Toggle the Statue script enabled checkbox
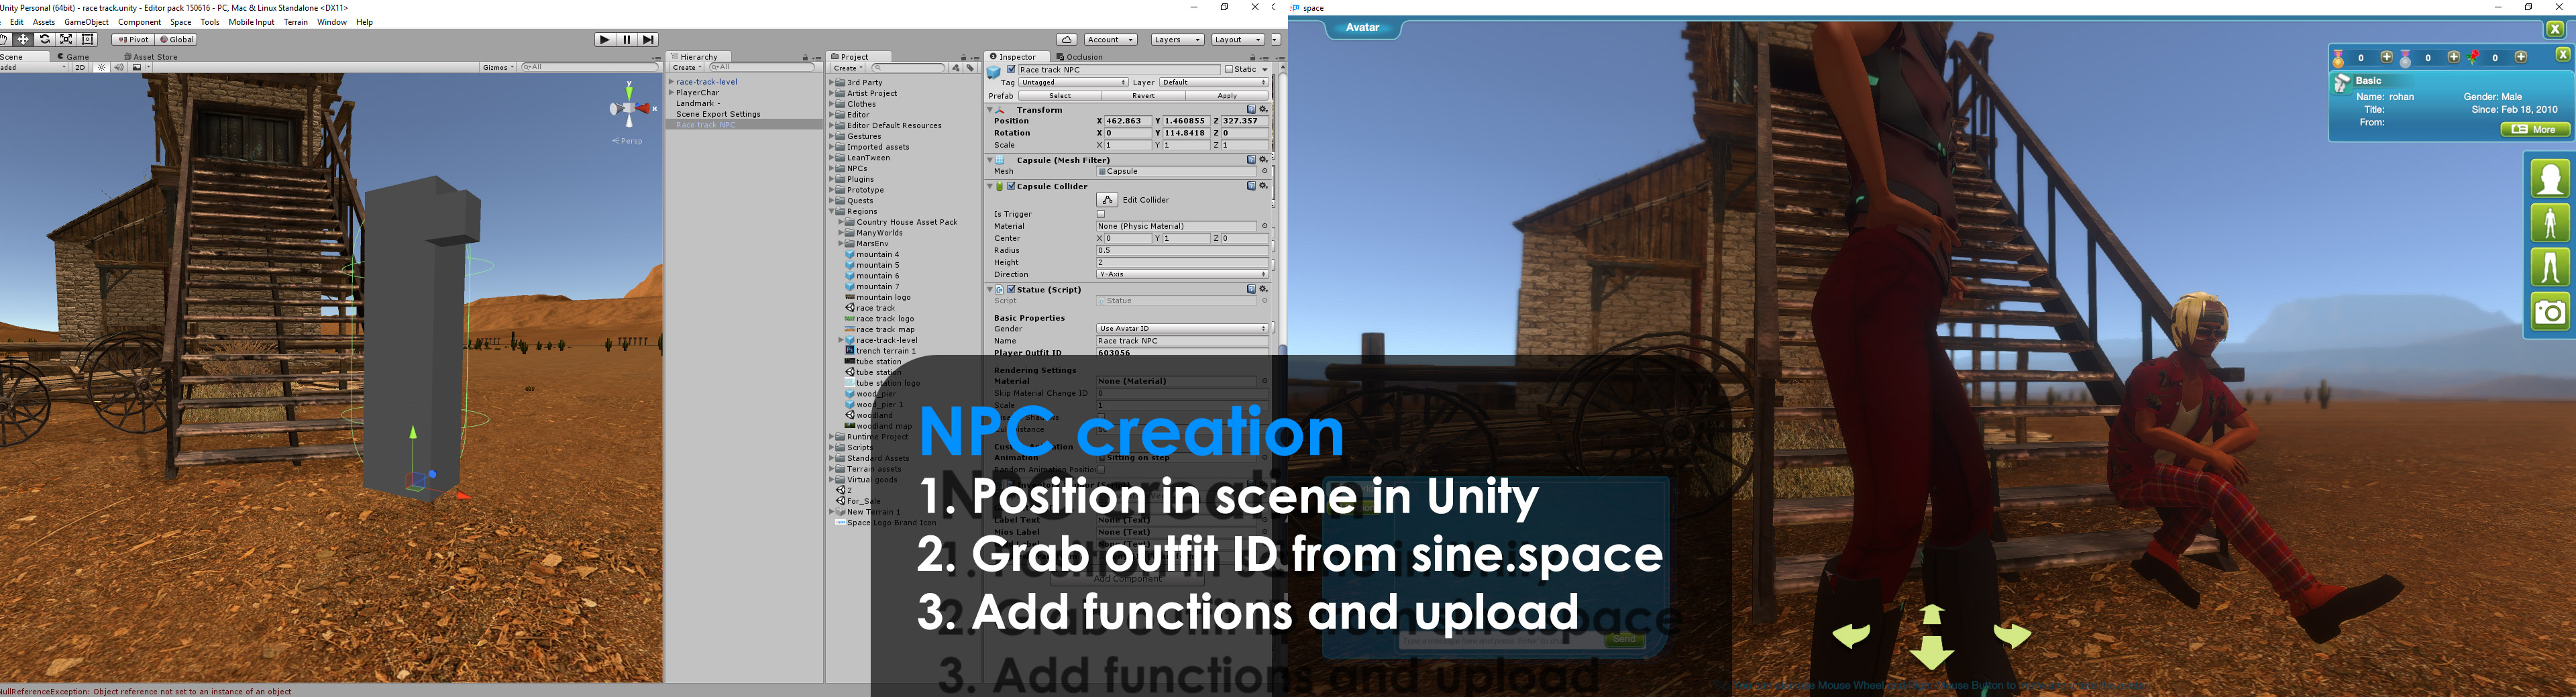The height and width of the screenshot is (697, 2576). pyautogui.click(x=1011, y=290)
